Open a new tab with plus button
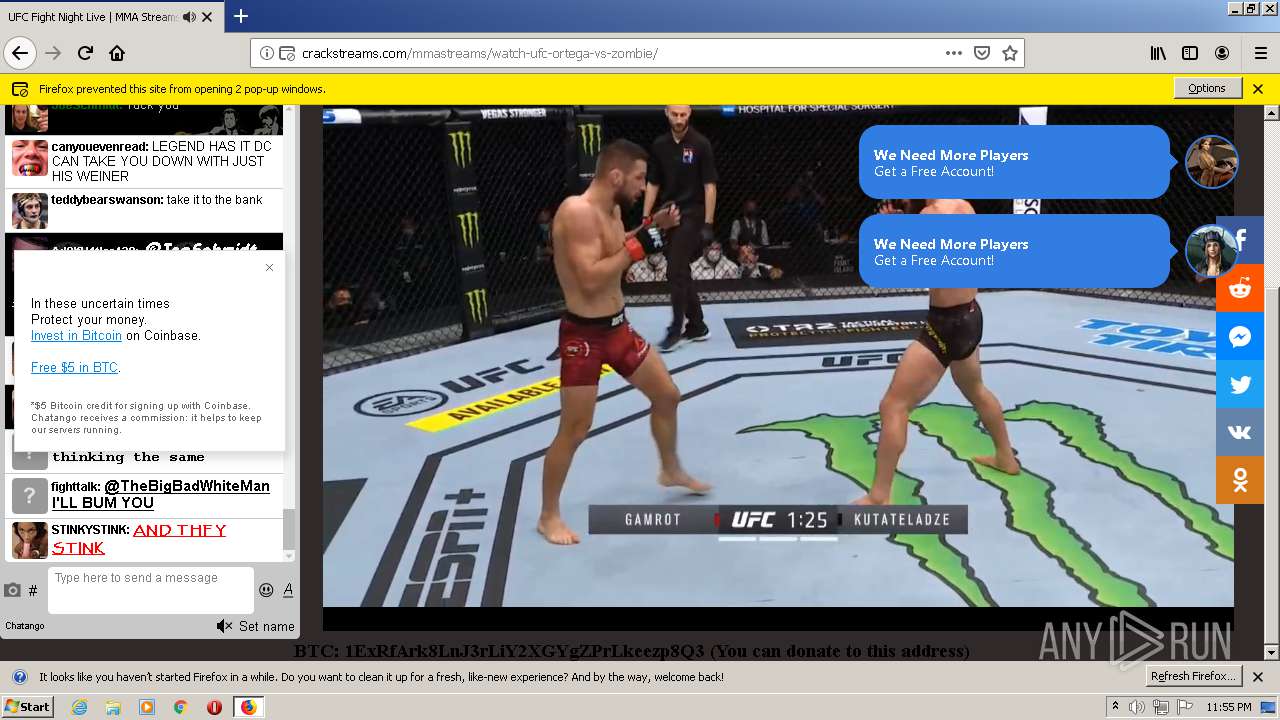 pyautogui.click(x=241, y=16)
